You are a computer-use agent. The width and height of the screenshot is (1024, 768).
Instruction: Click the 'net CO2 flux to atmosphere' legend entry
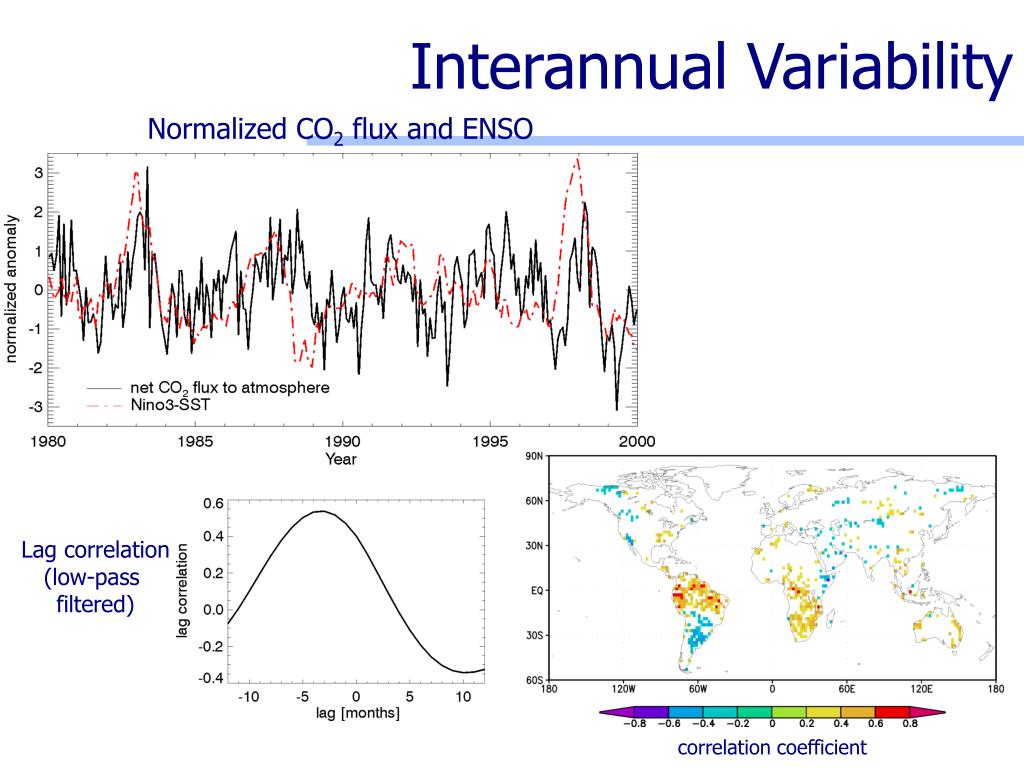click(x=230, y=388)
